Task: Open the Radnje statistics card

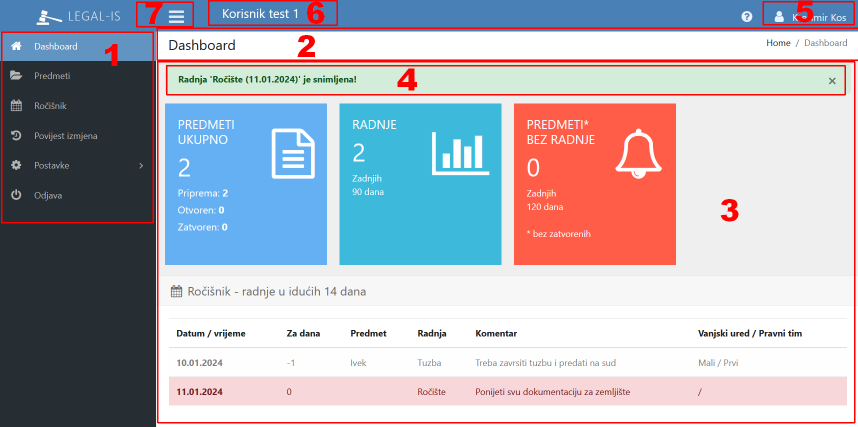Action: [x=421, y=184]
